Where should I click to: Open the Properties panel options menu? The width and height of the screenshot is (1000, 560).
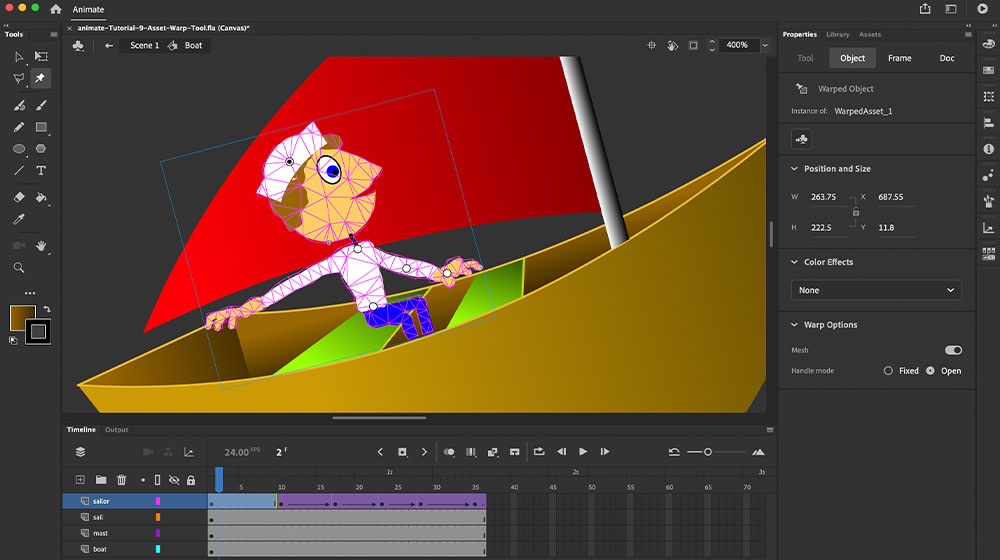(968, 34)
